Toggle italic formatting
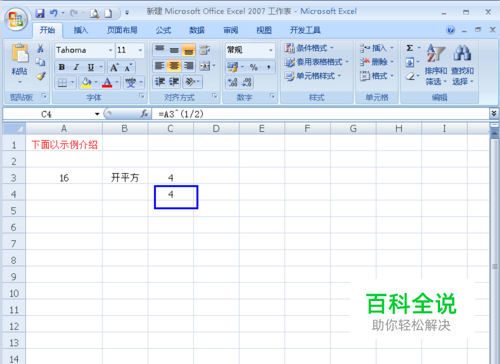 76,67
